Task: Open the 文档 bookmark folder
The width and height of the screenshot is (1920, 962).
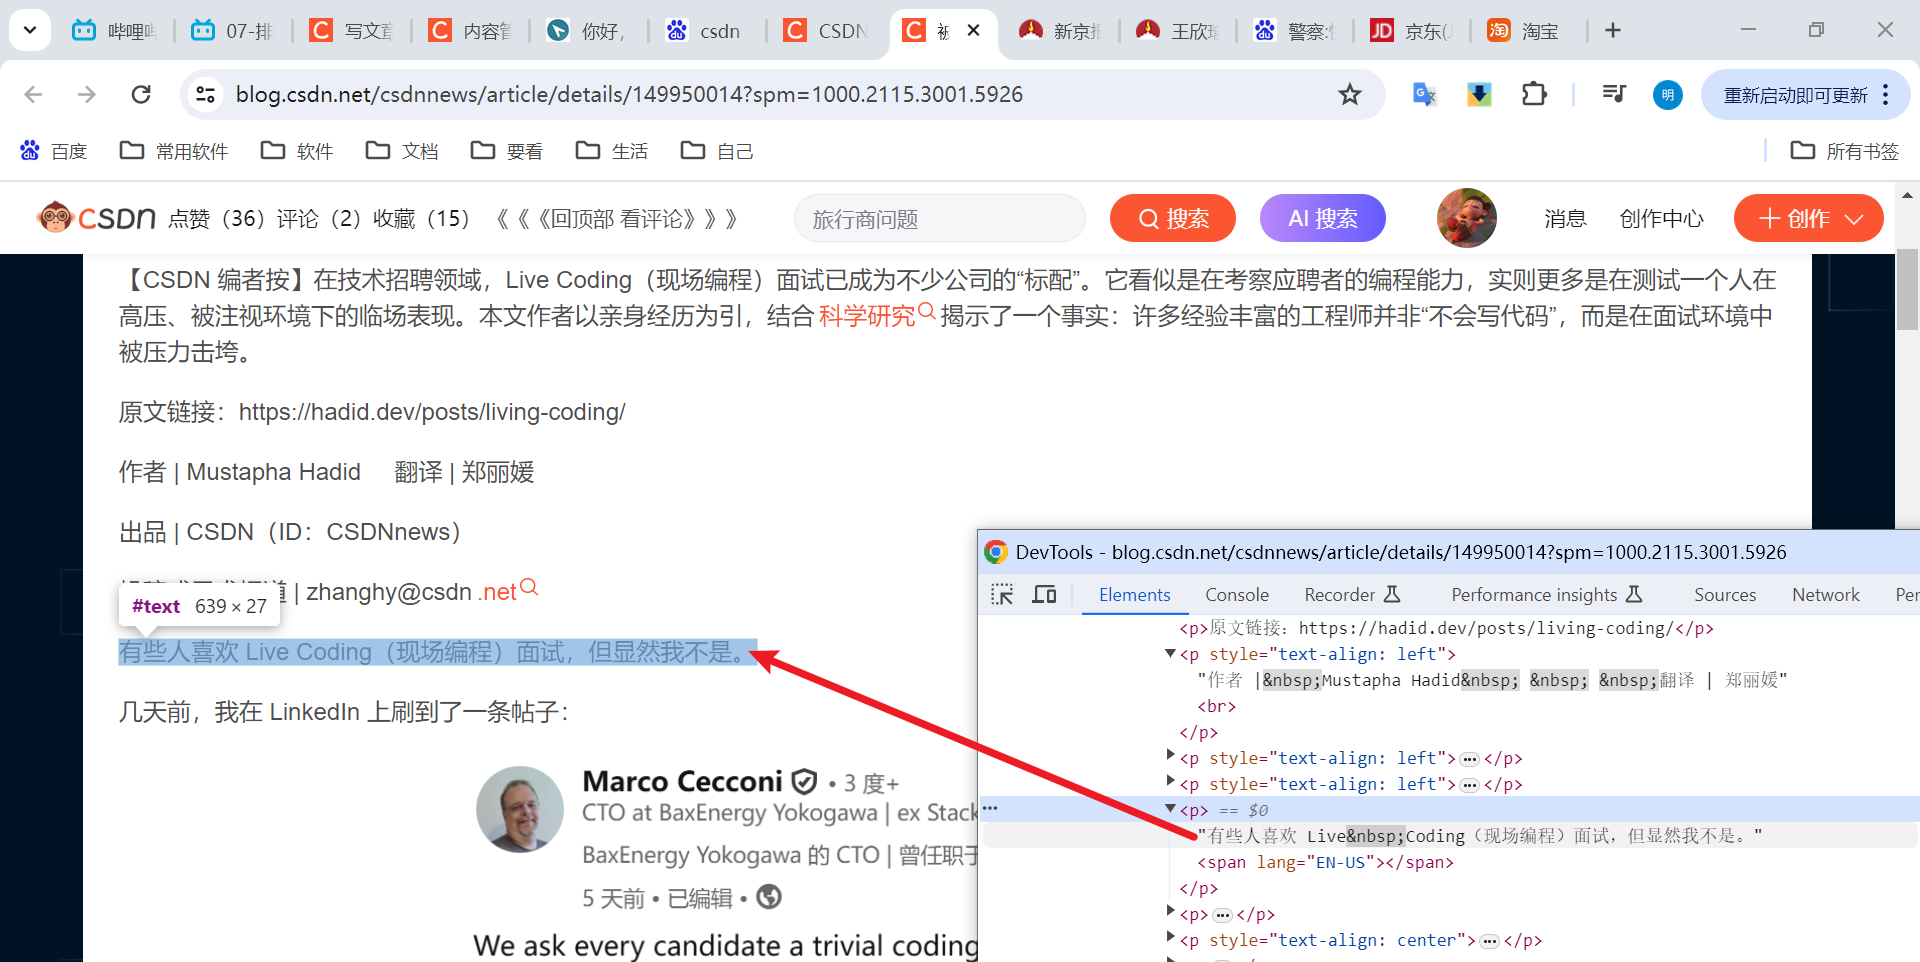Action: [402, 151]
